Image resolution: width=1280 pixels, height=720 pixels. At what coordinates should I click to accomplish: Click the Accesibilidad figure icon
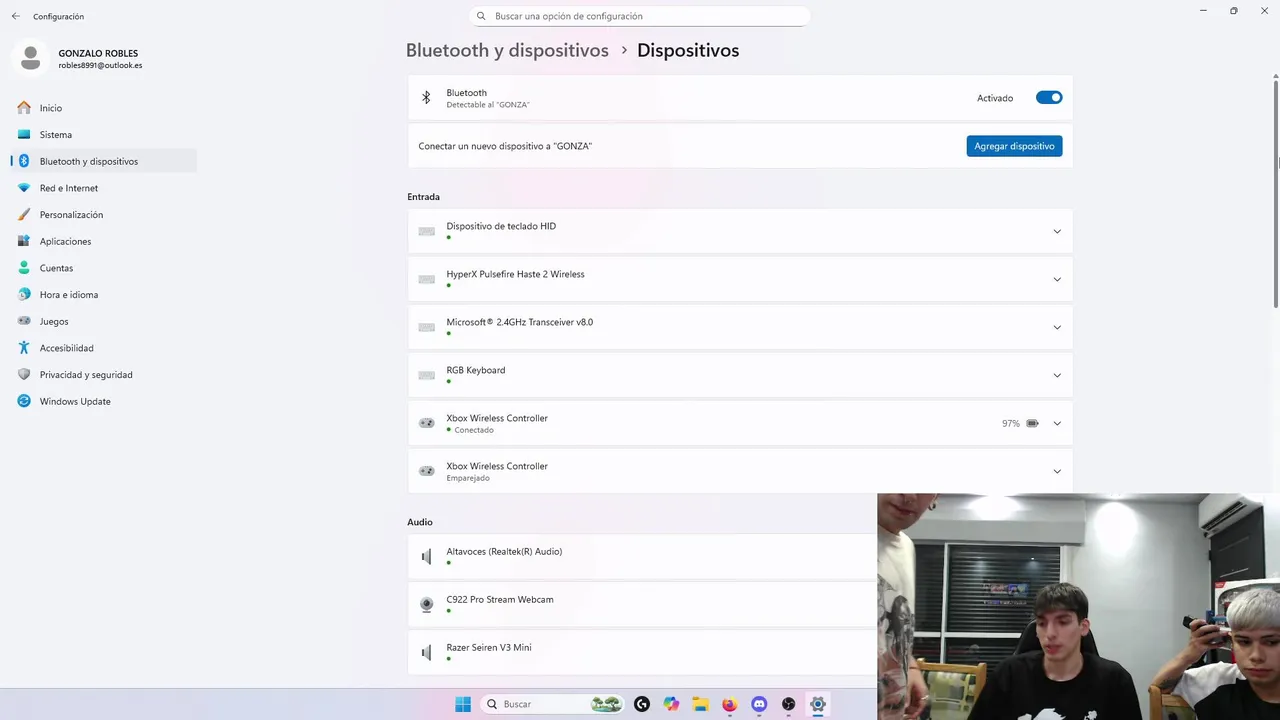click(24, 348)
